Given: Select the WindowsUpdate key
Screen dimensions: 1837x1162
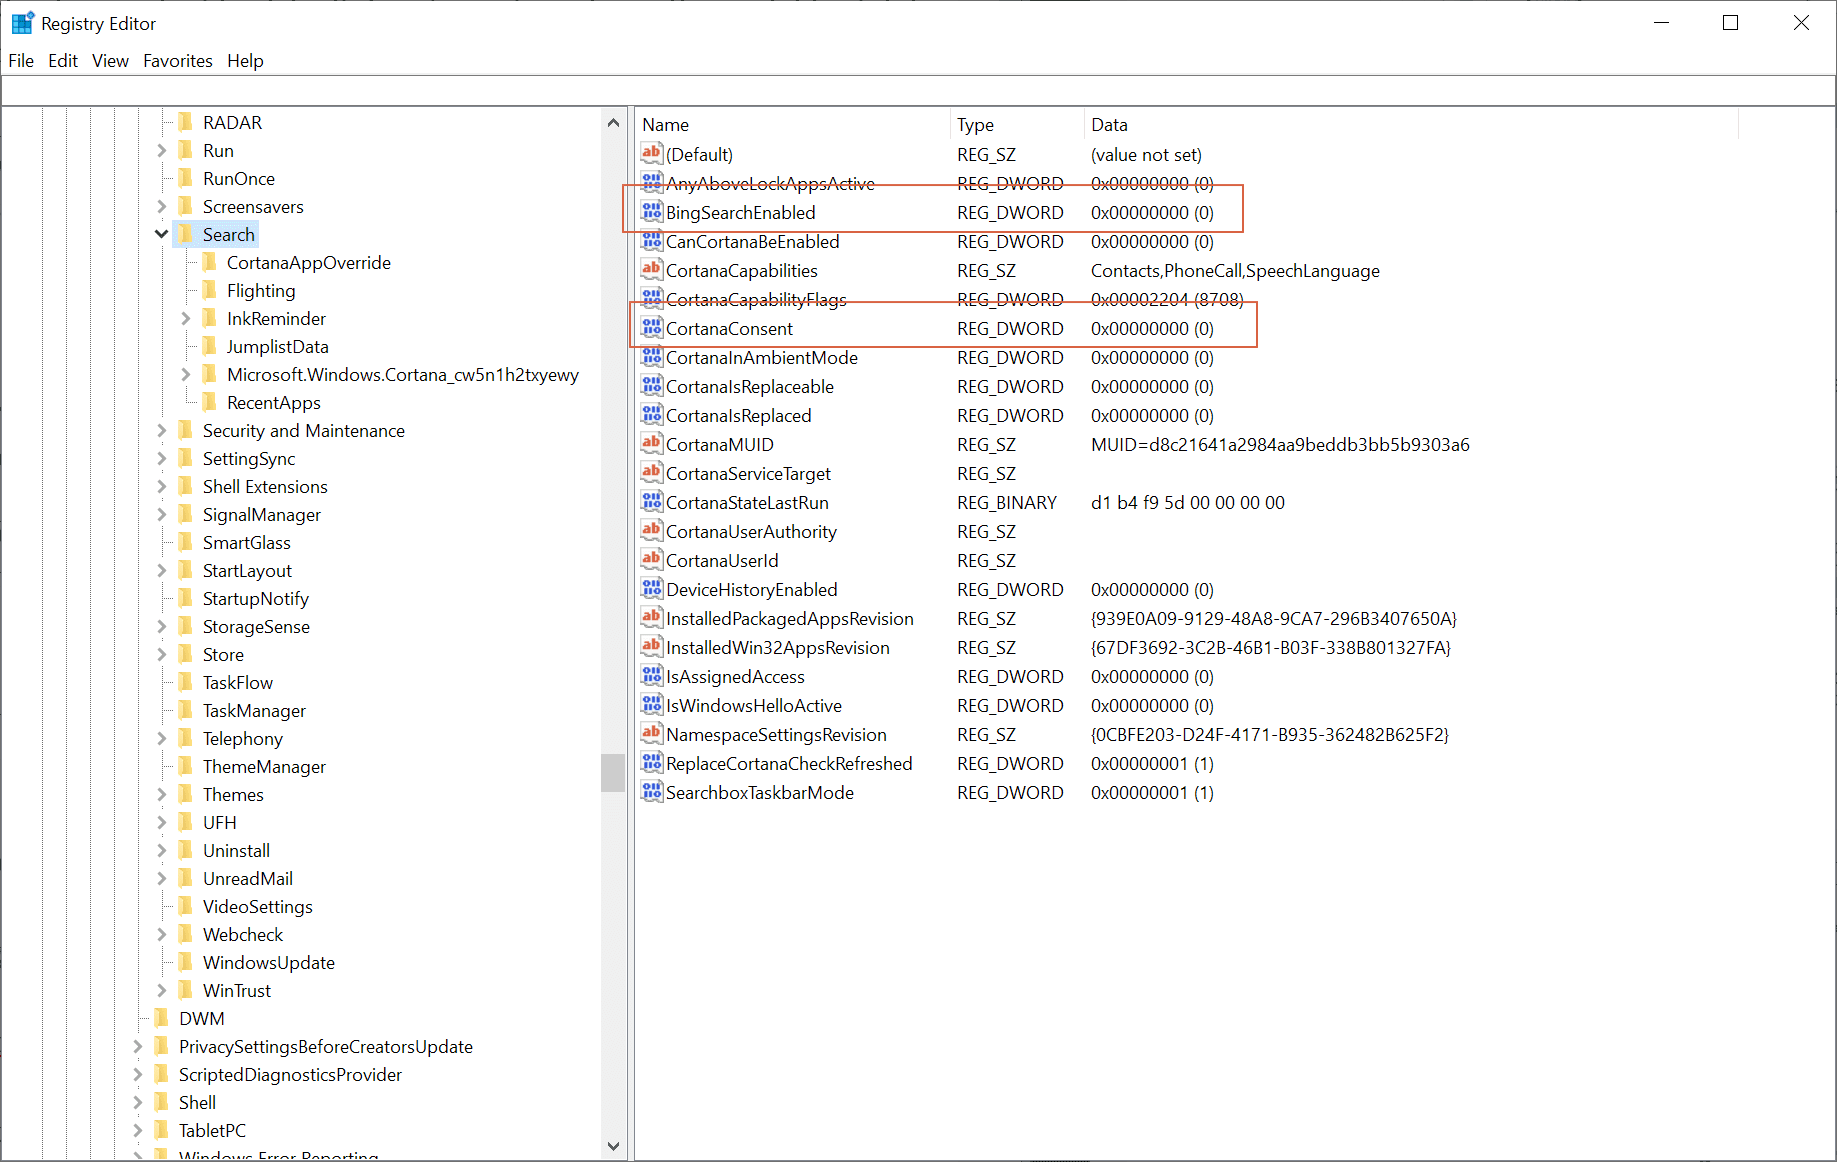Looking at the screenshot, I should pos(269,962).
